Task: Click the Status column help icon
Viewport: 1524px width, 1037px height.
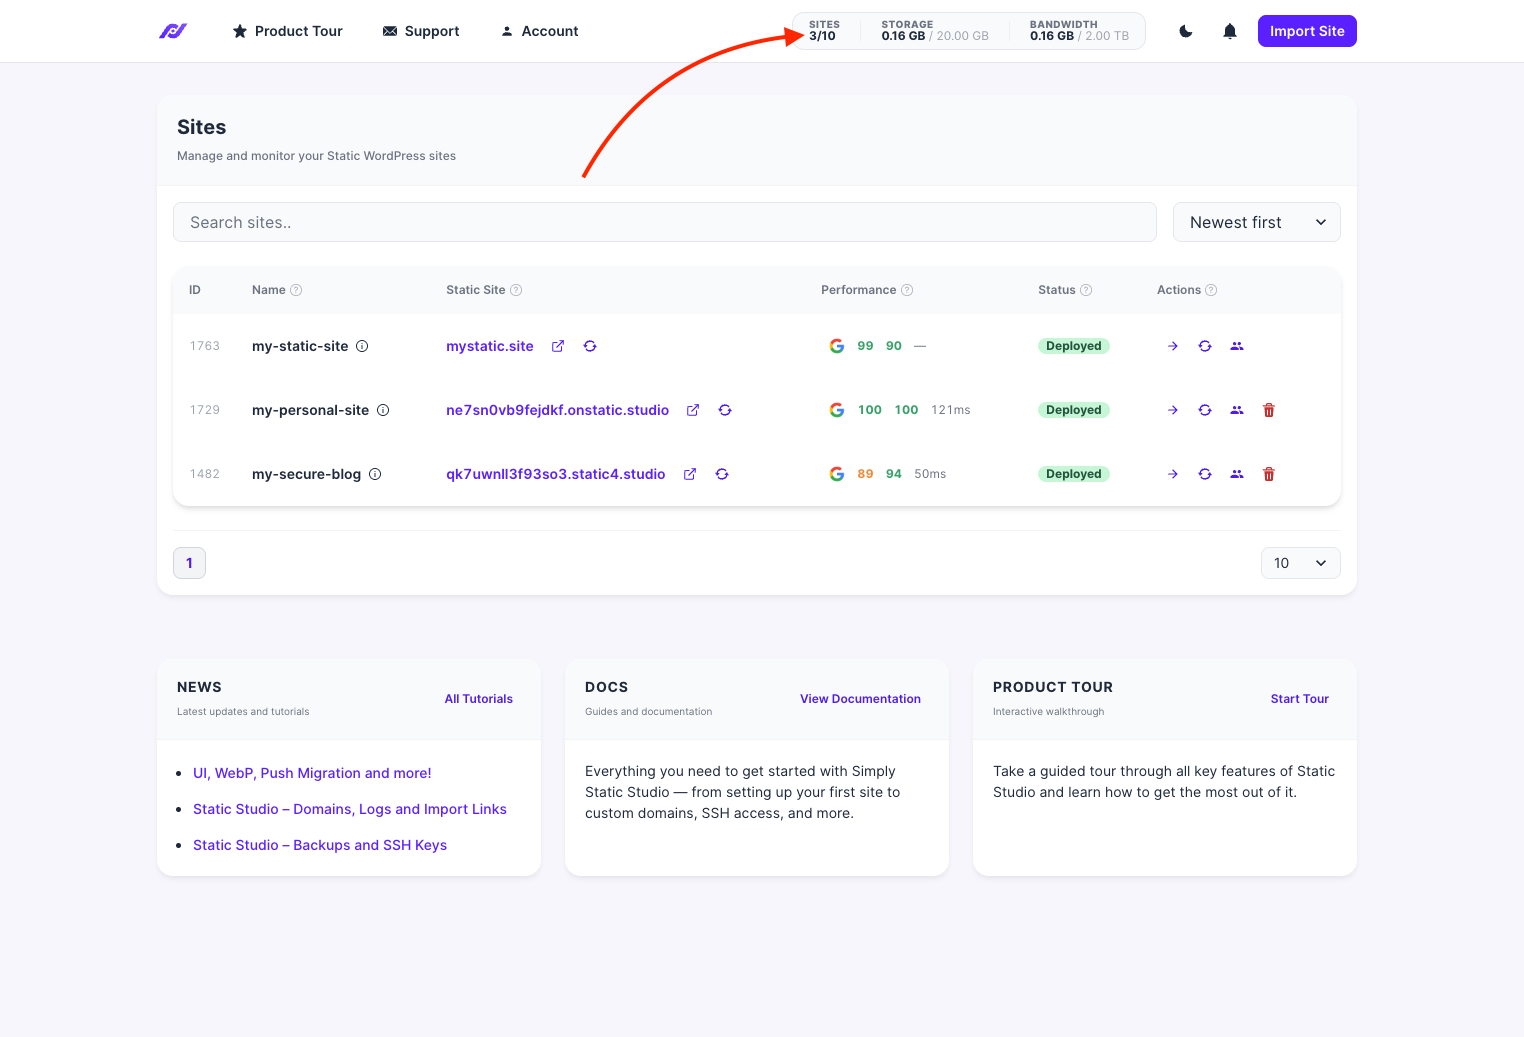Action: [x=1086, y=290]
